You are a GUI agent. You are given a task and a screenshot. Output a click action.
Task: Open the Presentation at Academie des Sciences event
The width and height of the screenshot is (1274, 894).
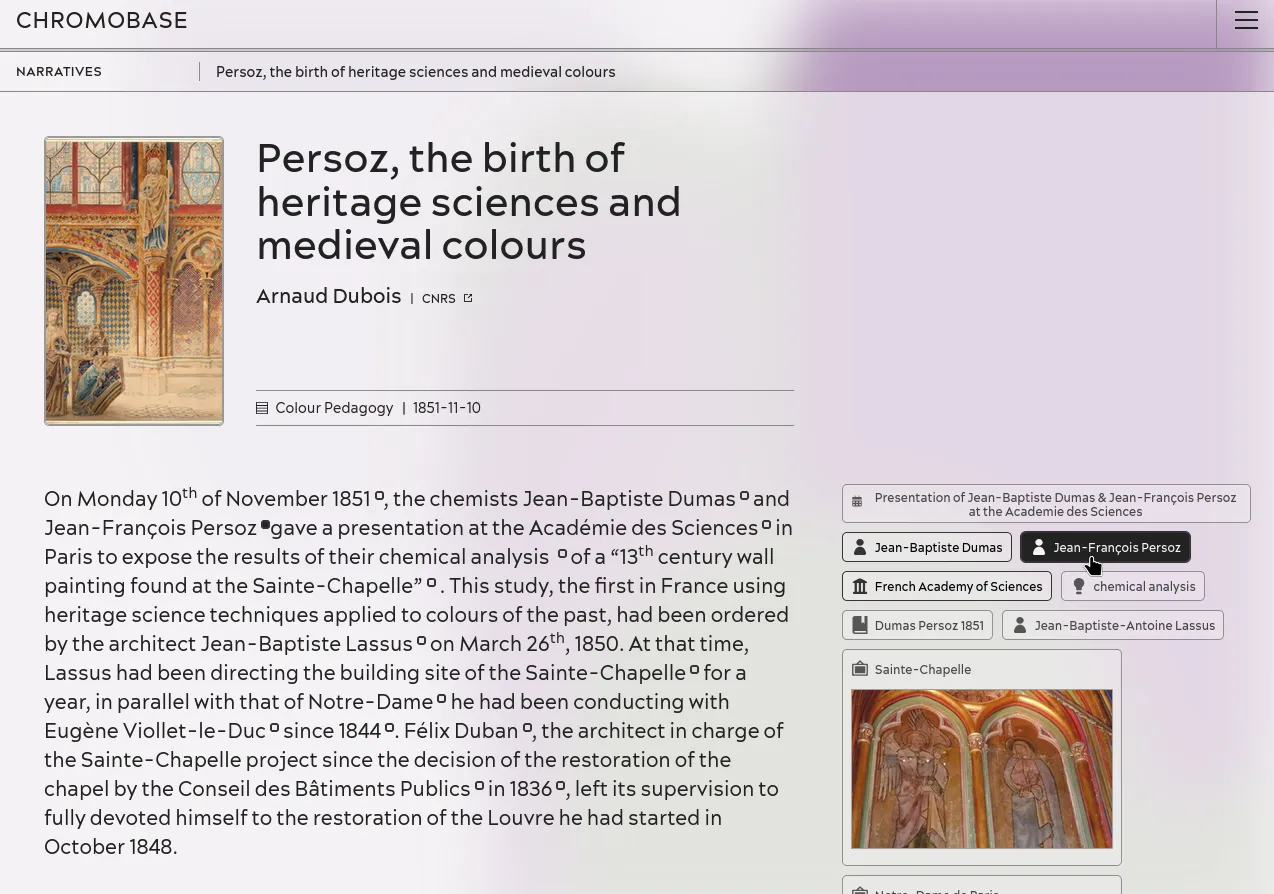[1046, 505]
